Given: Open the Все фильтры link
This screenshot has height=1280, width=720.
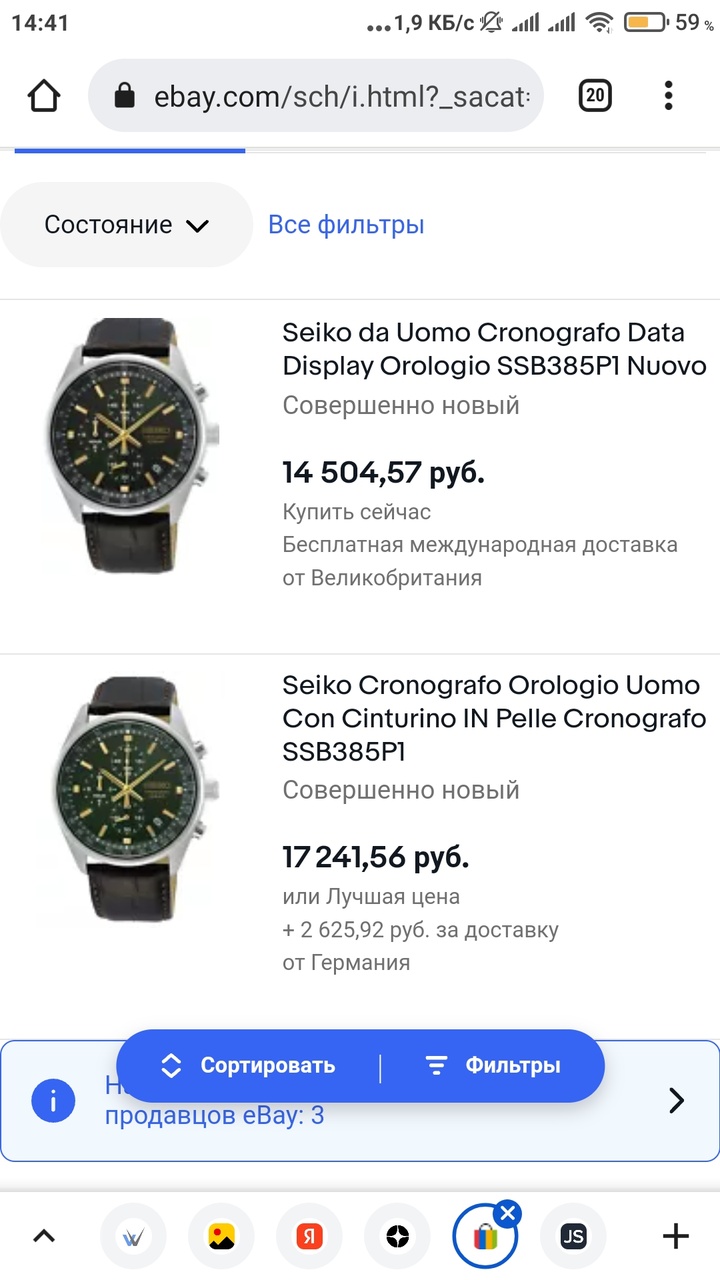Looking at the screenshot, I should click(346, 225).
